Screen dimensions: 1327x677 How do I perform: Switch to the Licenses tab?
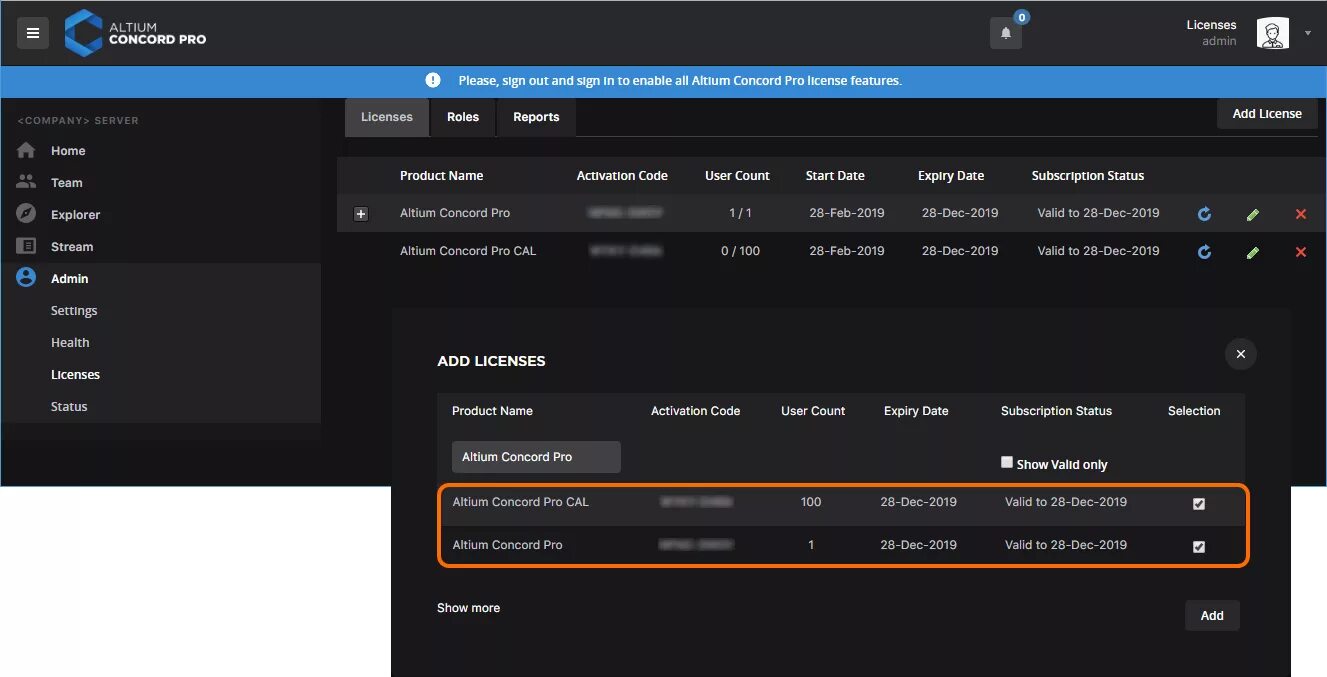387,117
